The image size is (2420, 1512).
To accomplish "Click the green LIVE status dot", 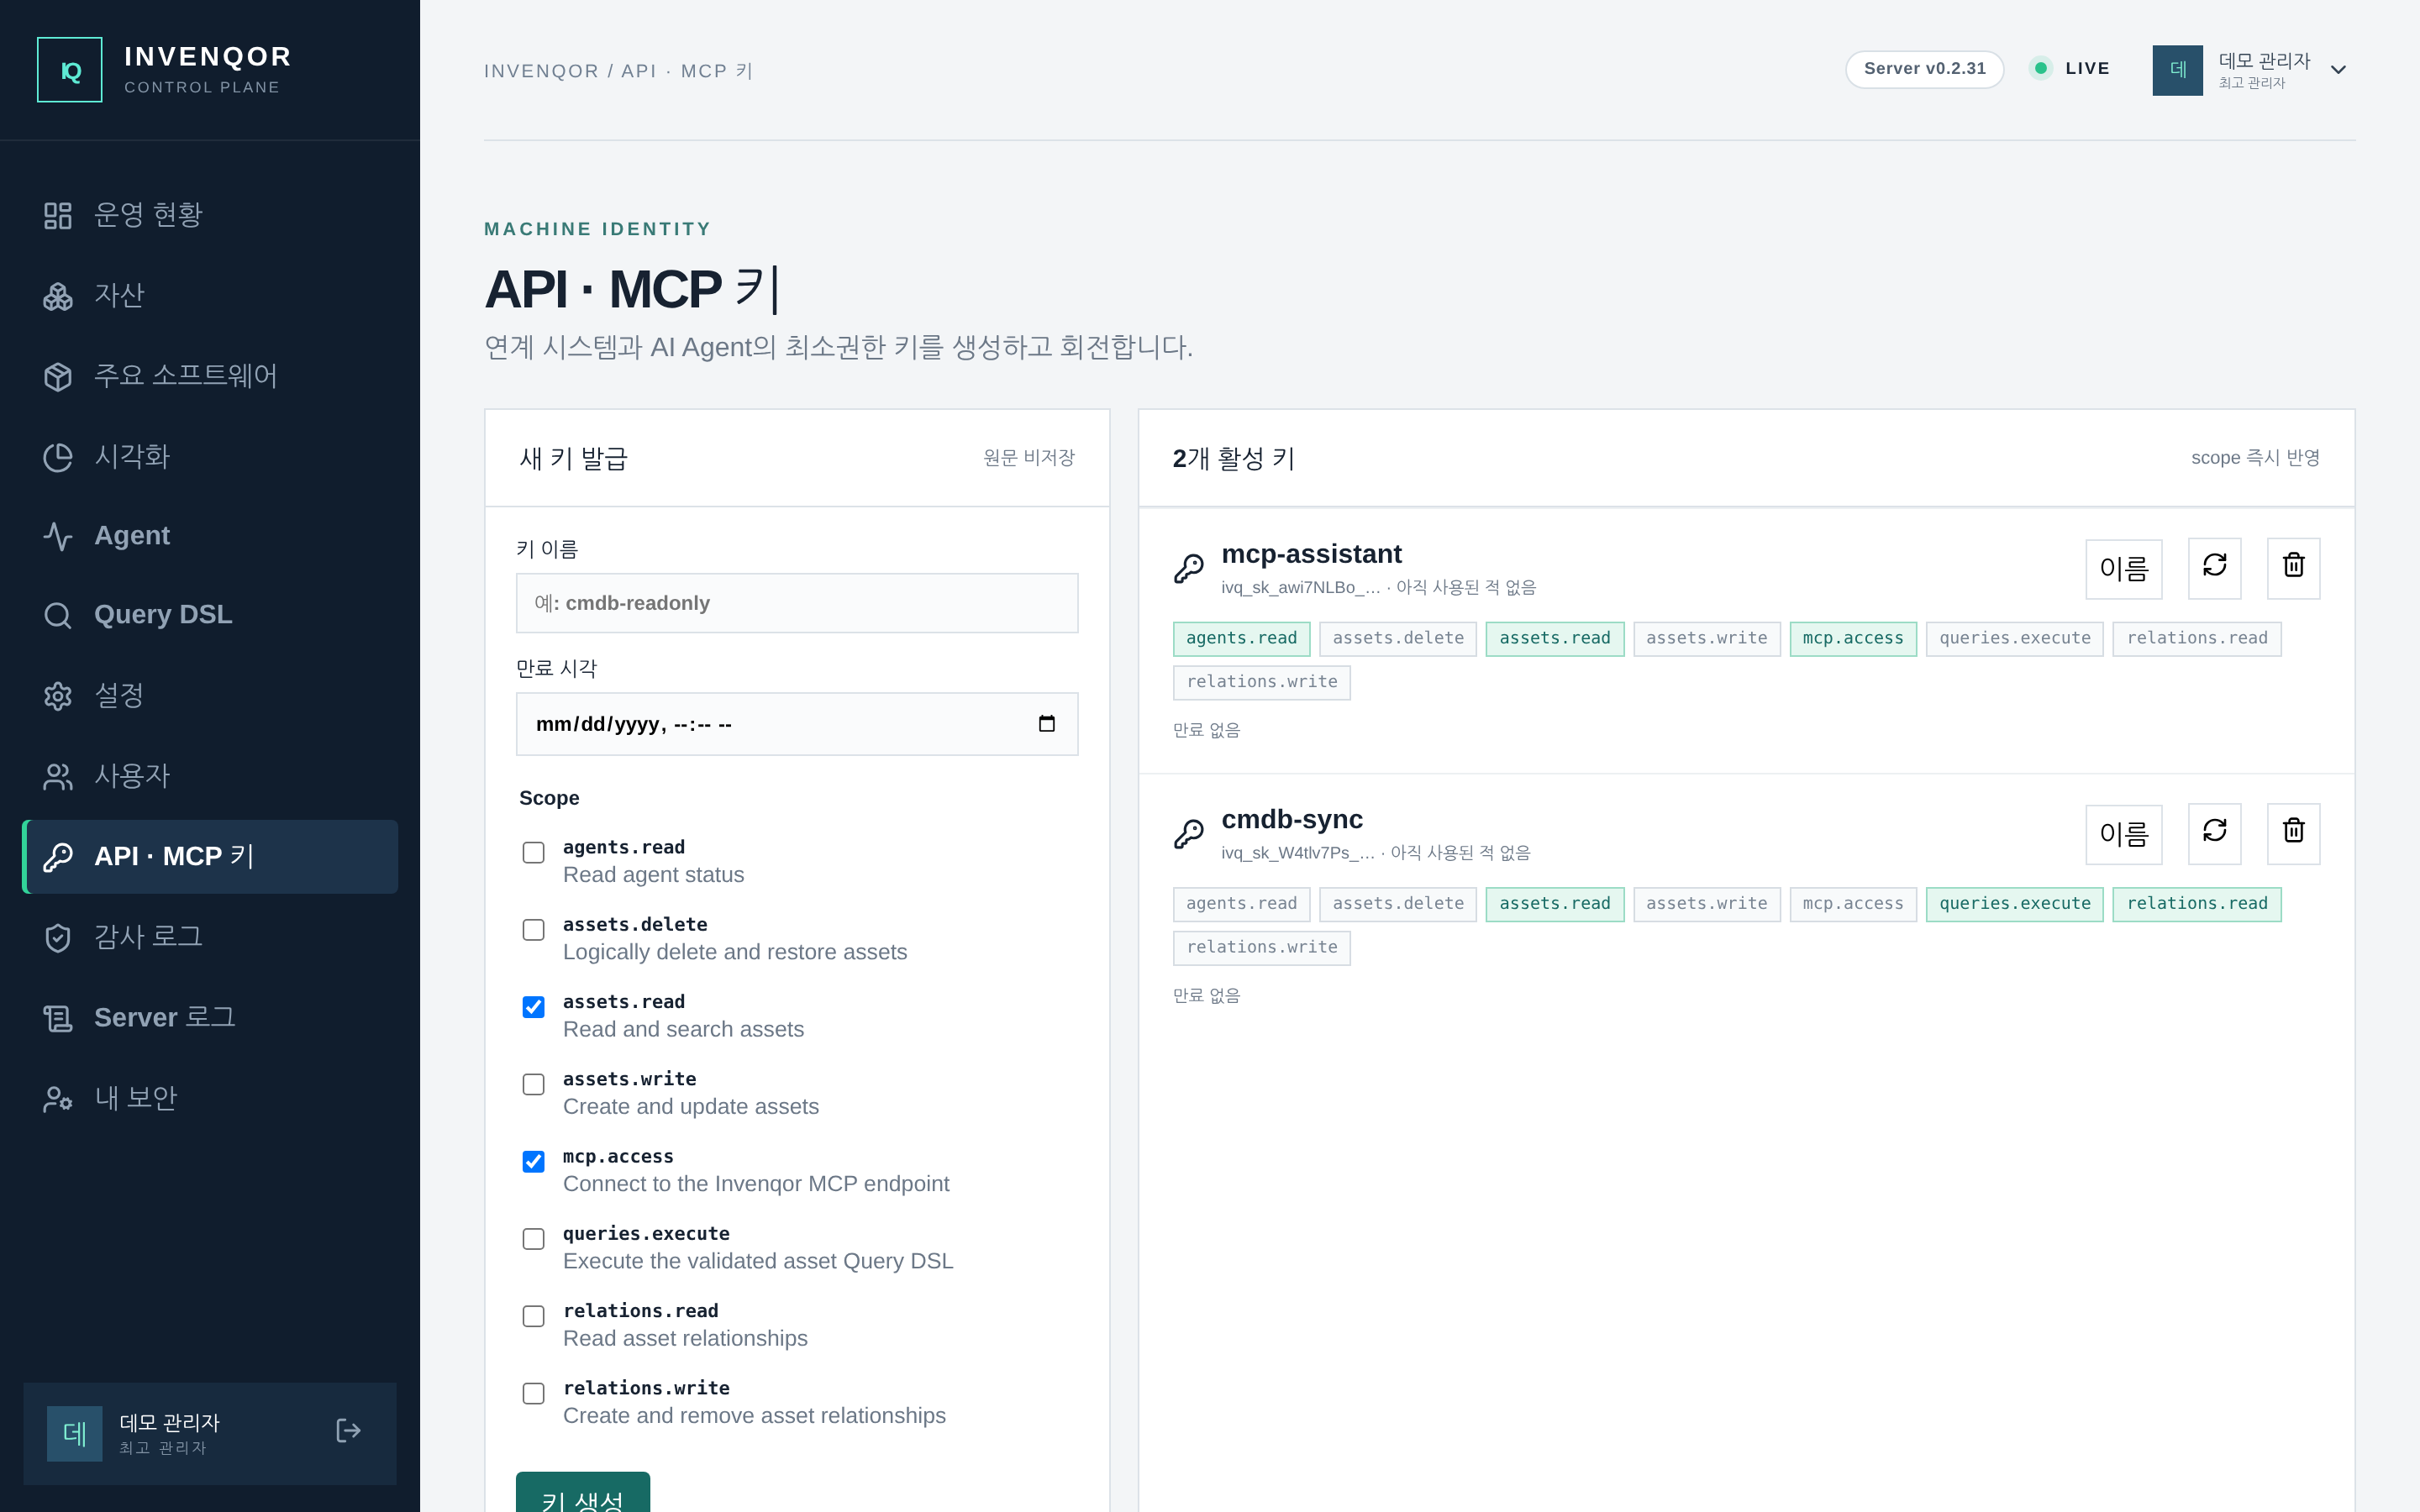I will click(2041, 68).
